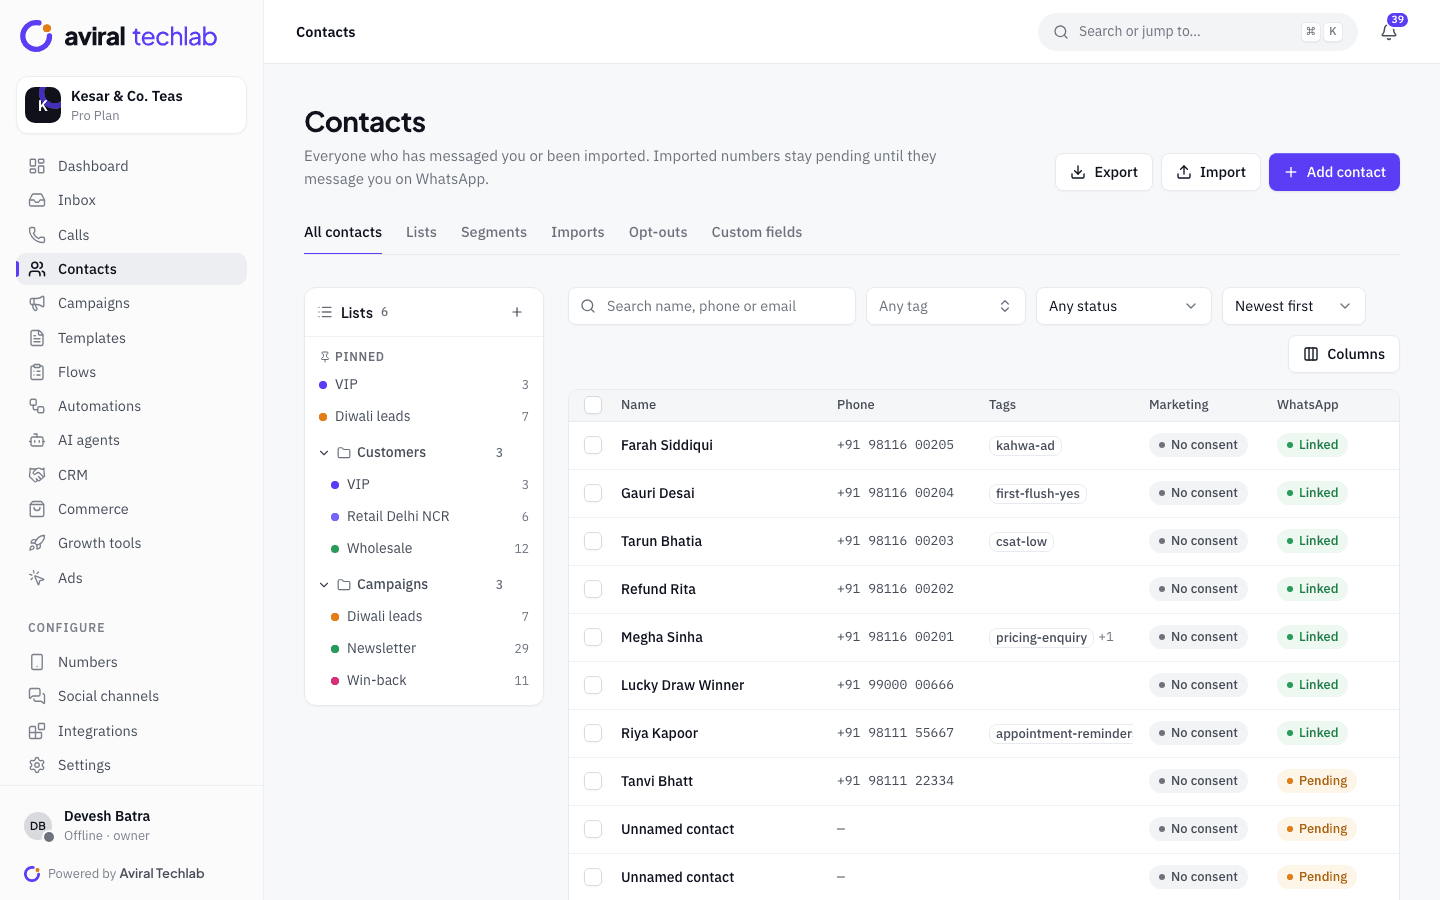Open Campaigns megaphone icon
Image resolution: width=1440 pixels, height=900 pixels.
[x=37, y=303]
